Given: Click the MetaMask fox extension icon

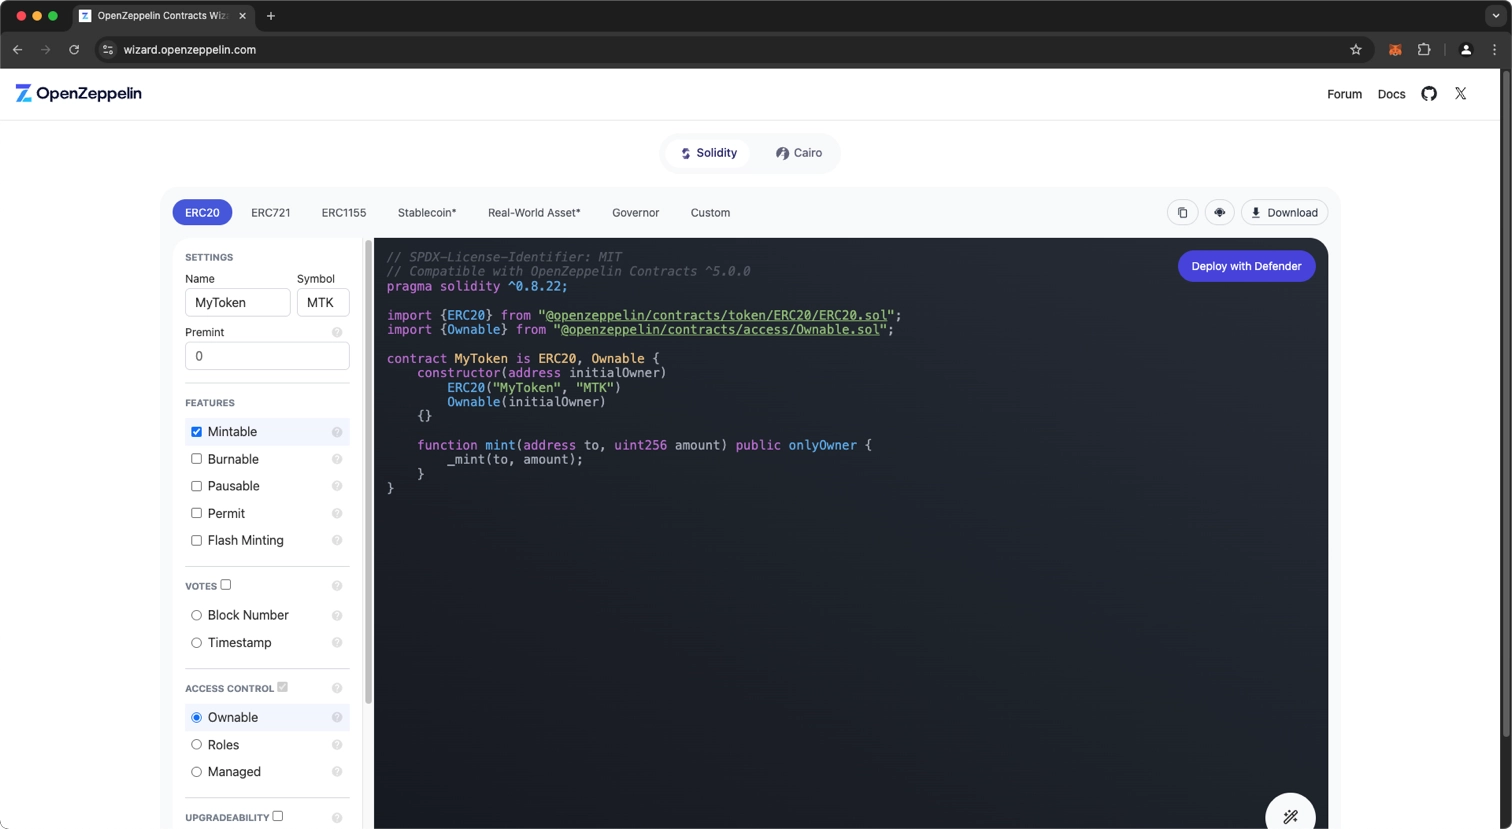Looking at the screenshot, I should [x=1395, y=50].
